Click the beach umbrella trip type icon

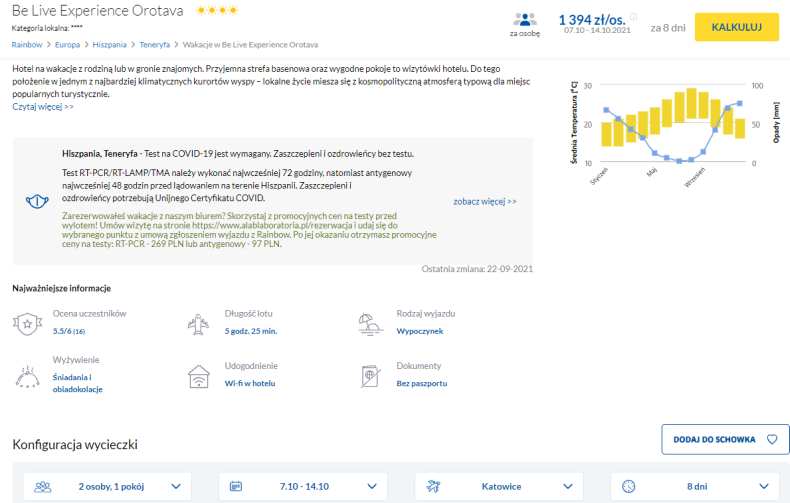(370, 324)
